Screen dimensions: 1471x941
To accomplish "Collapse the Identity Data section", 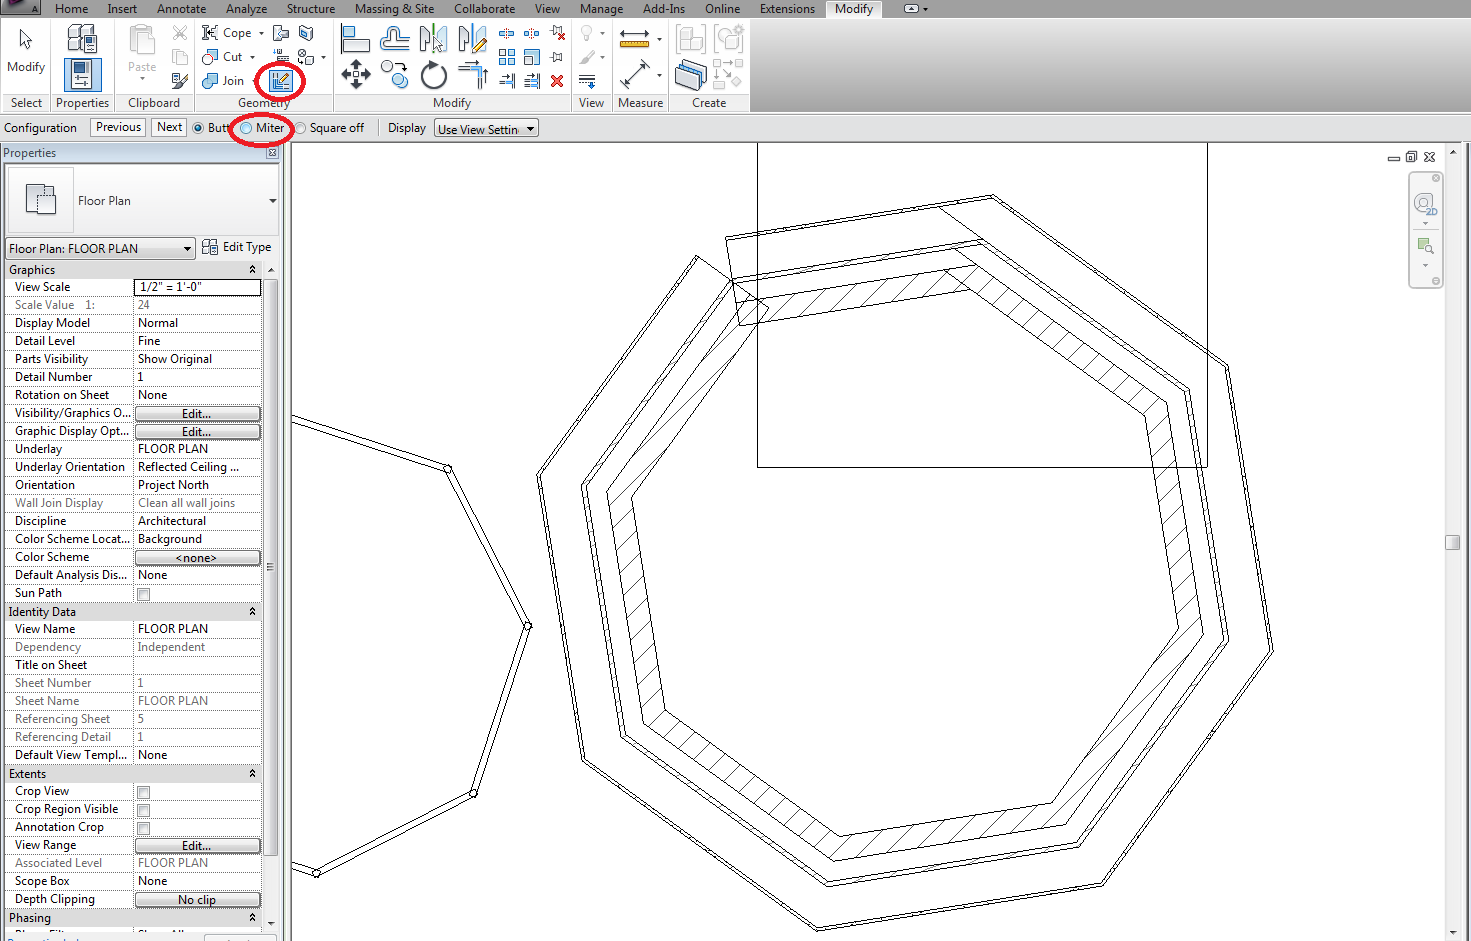I will click(x=252, y=612).
